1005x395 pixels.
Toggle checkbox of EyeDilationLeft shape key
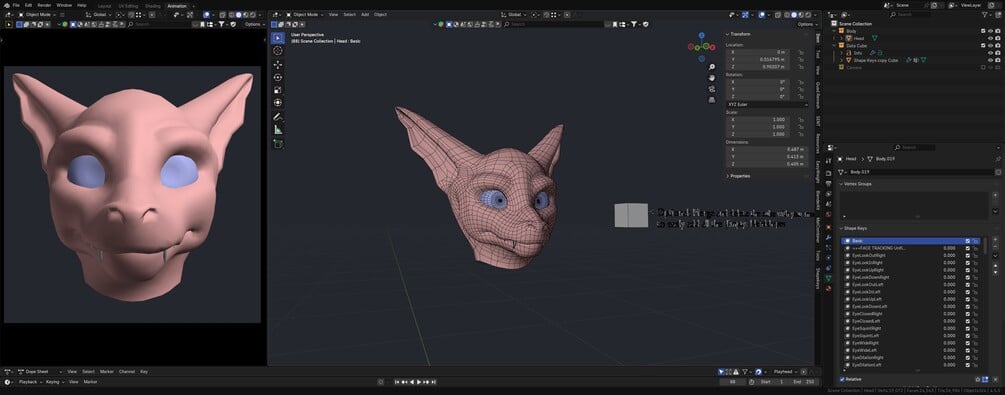(x=968, y=365)
